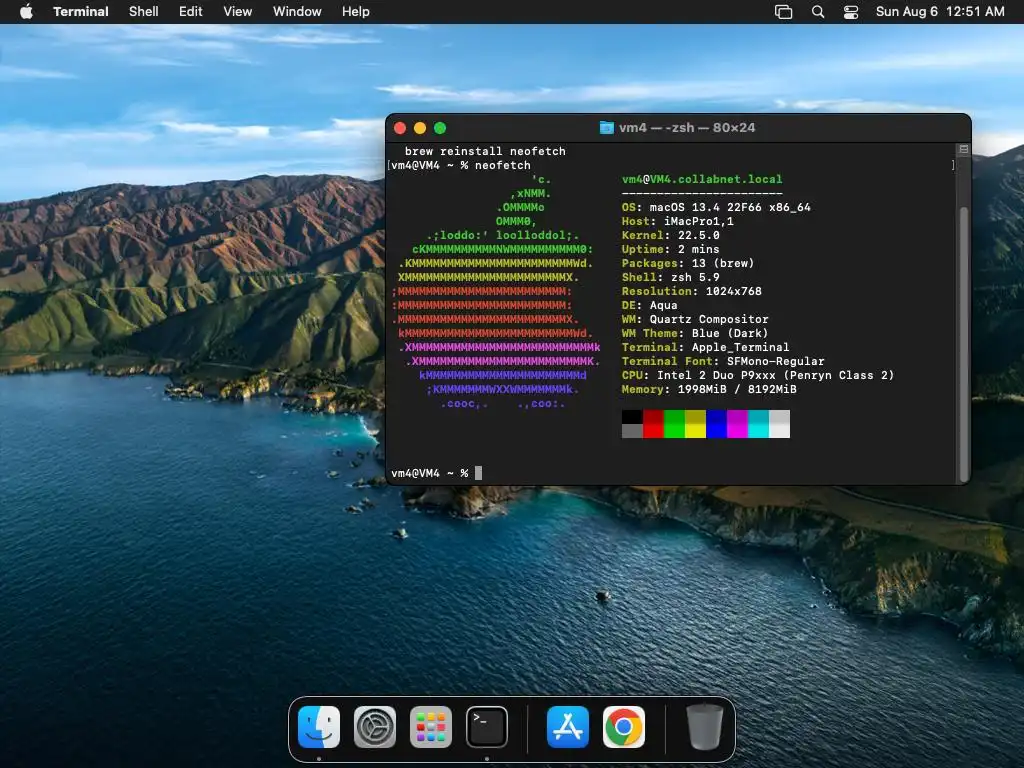Image resolution: width=1024 pixels, height=768 pixels.
Task: Click the Stage Manager windows icon in menu bar
Action: click(783, 11)
